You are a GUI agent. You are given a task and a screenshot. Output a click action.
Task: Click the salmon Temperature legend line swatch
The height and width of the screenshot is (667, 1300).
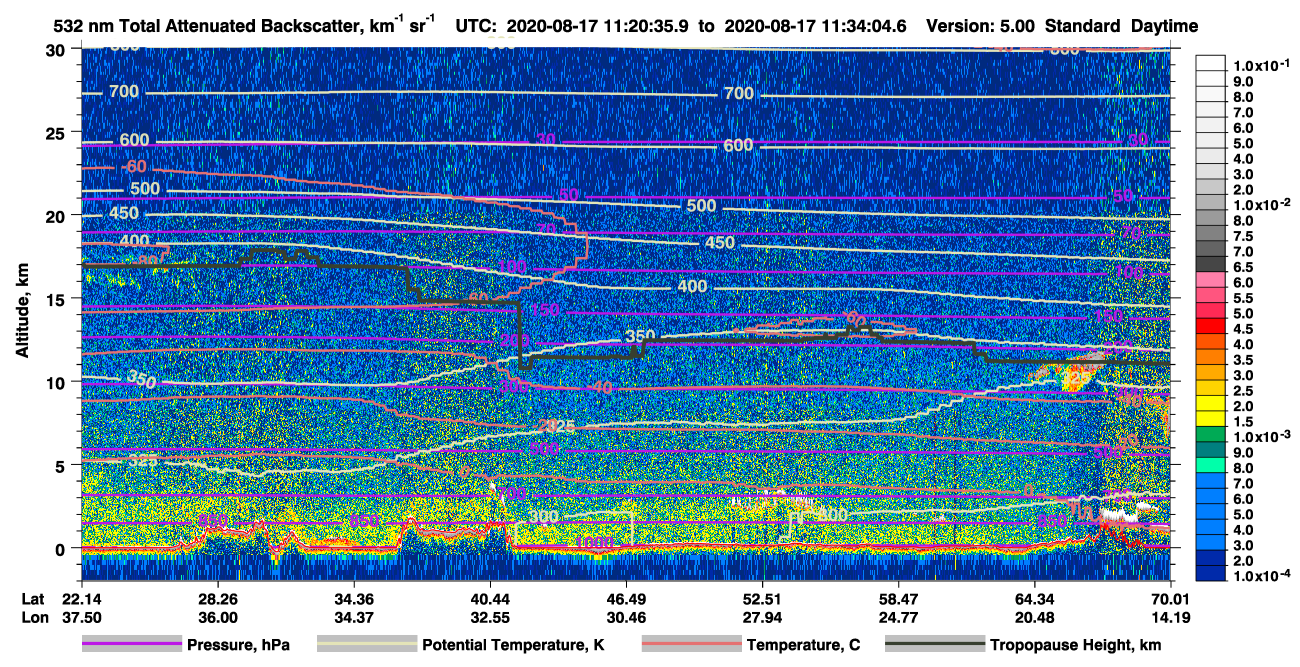tap(691, 645)
